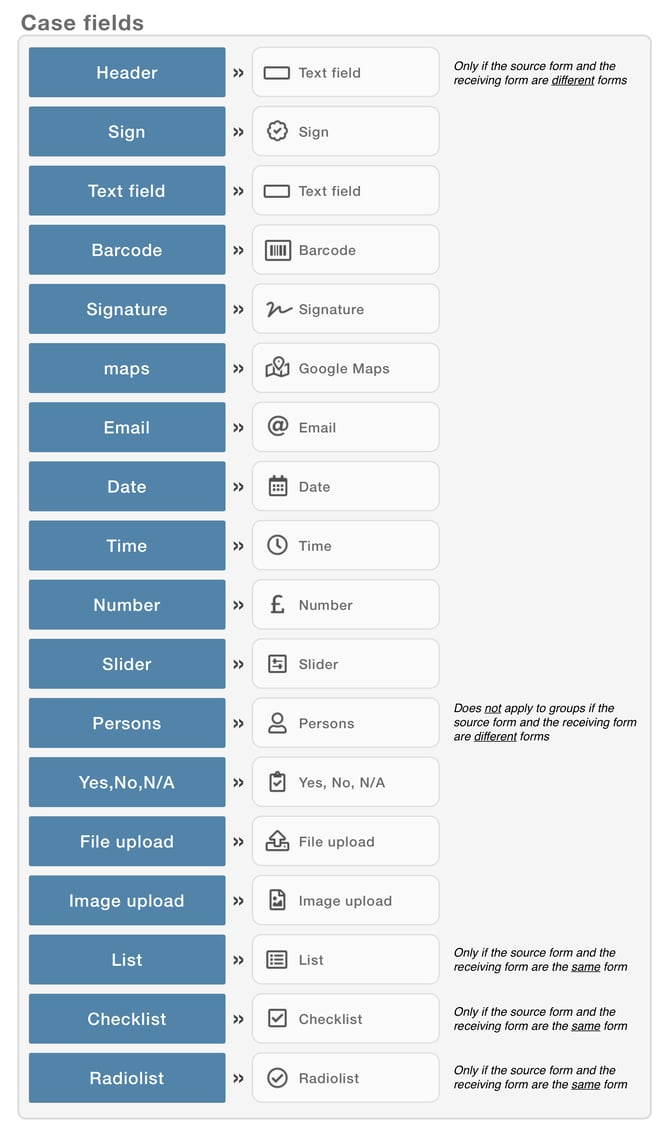Click the double arrow next to Time
The image size is (670, 1137).
tap(239, 546)
